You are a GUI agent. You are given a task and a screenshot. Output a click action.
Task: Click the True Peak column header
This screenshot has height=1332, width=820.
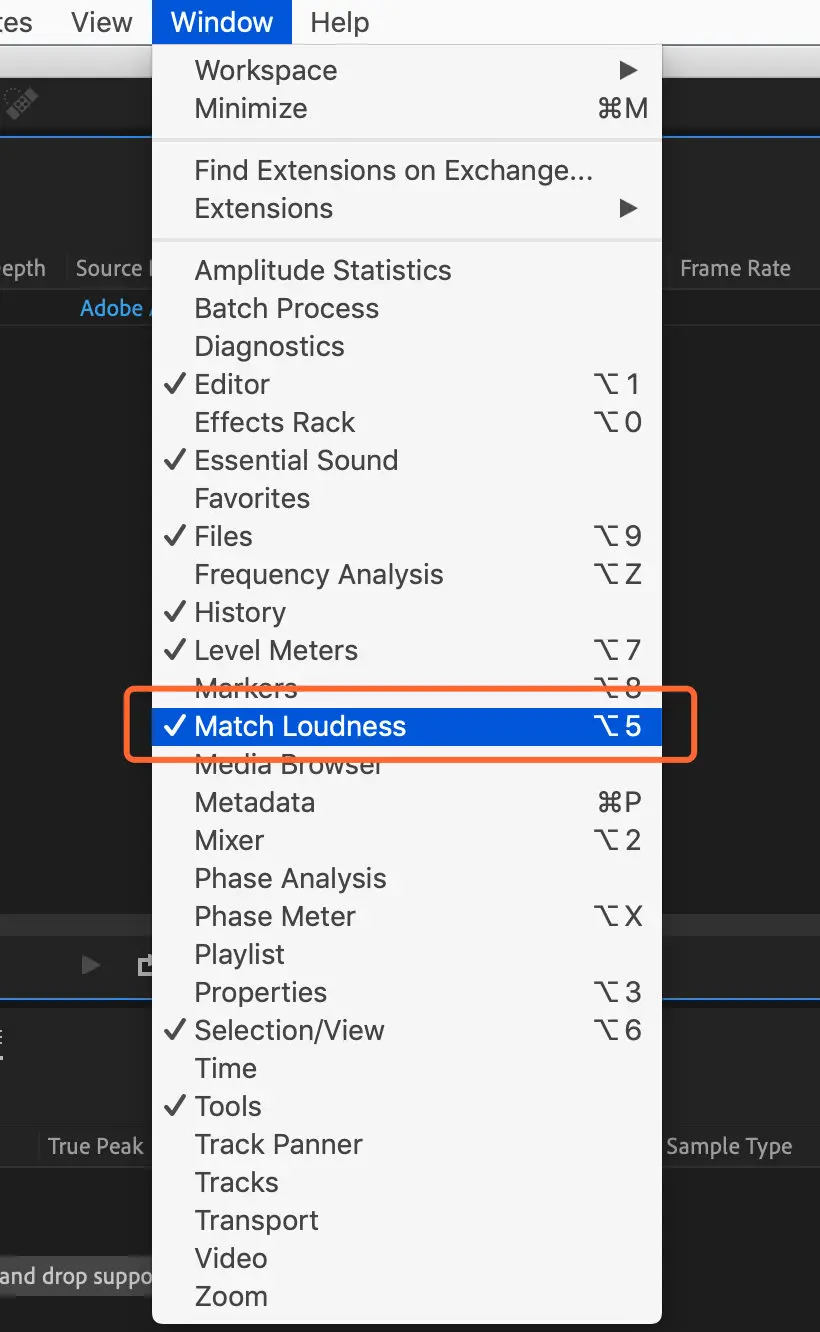[x=96, y=1147]
